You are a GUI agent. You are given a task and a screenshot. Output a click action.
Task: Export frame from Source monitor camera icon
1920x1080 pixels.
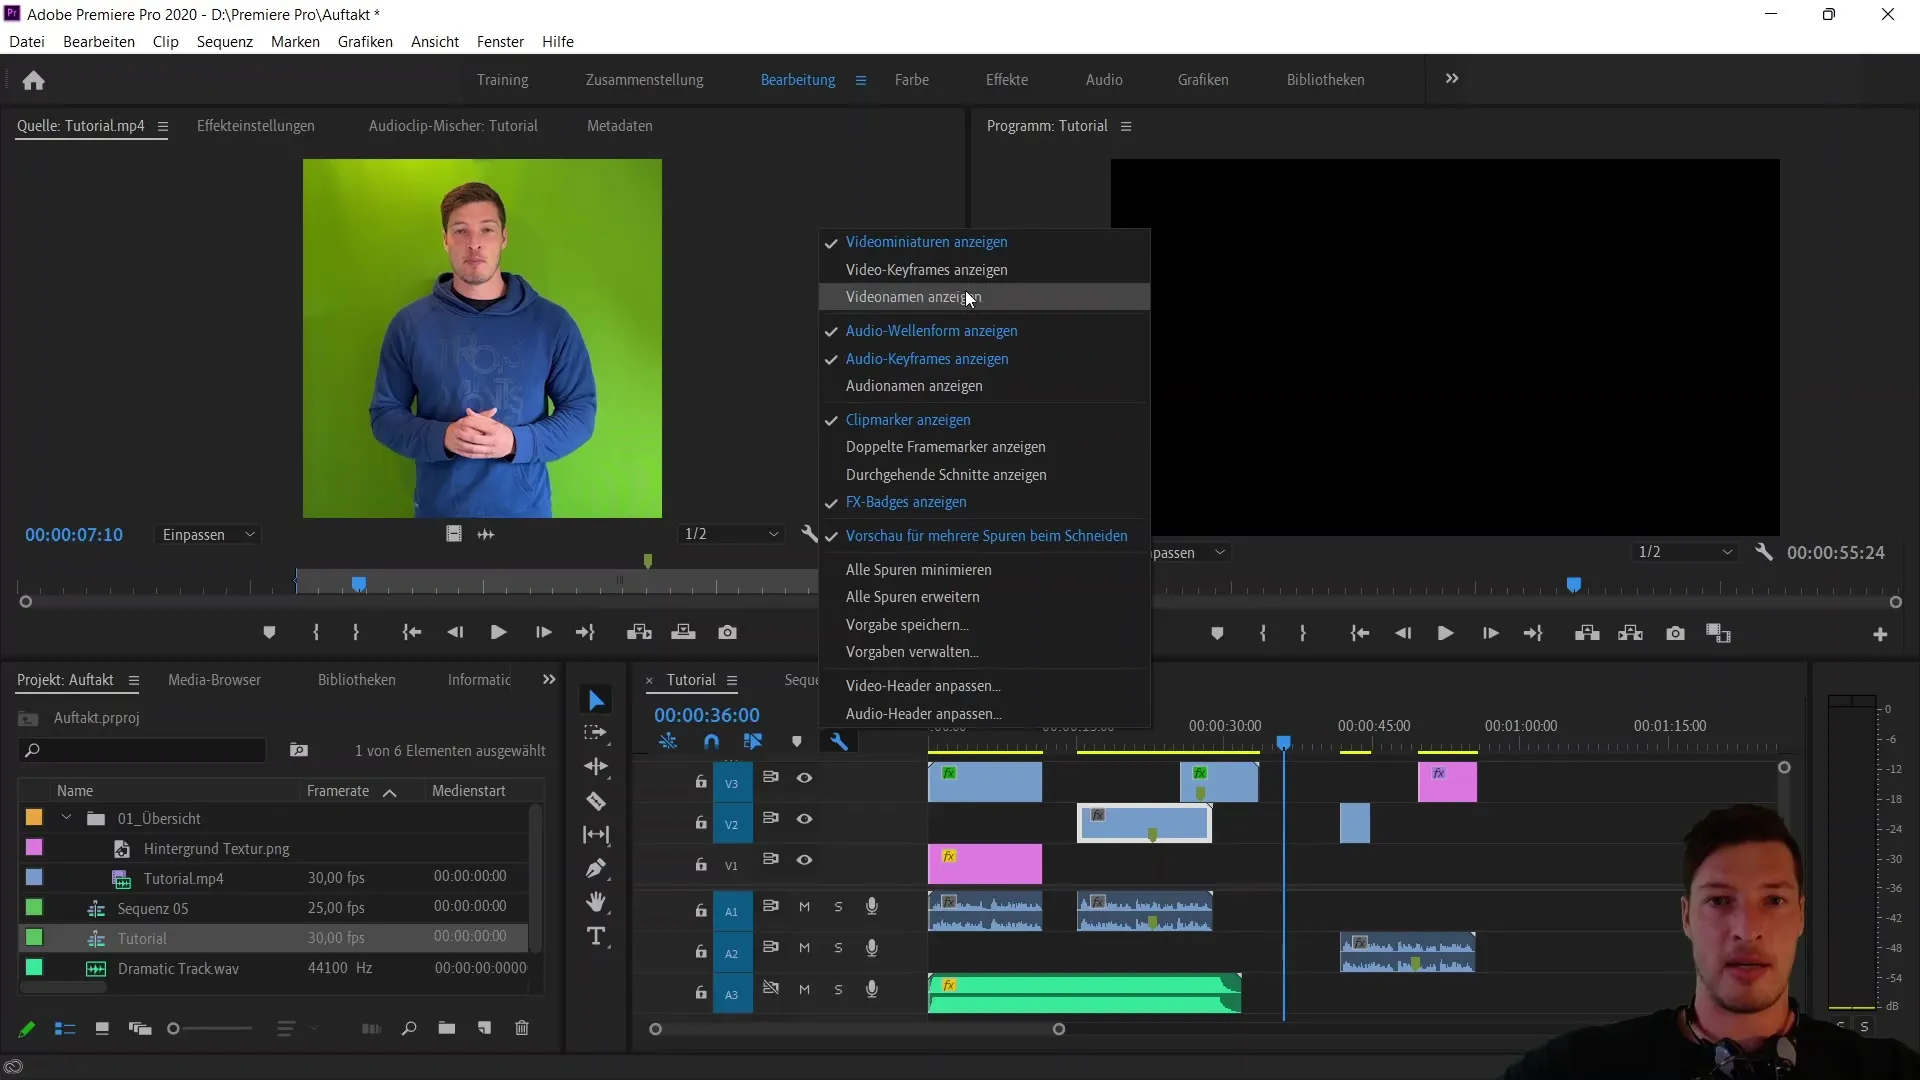pyautogui.click(x=727, y=633)
